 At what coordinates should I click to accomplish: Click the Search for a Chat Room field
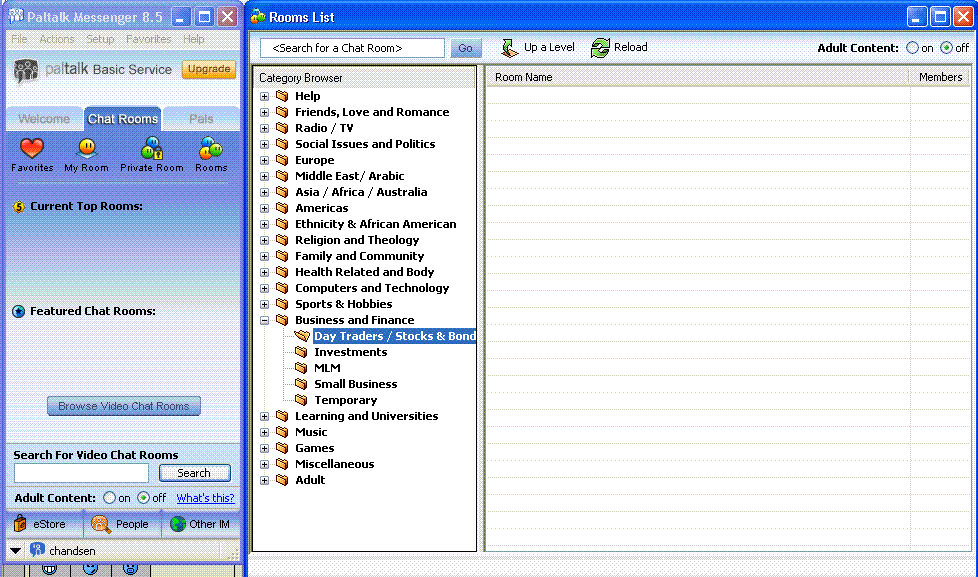coord(351,48)
